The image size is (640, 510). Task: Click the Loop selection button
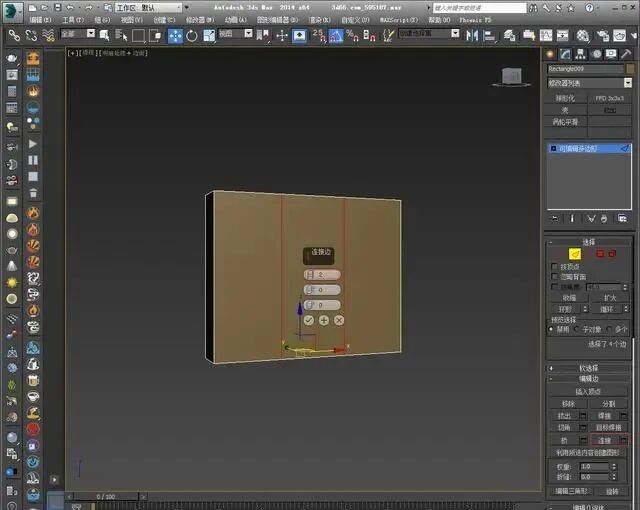click(607, 309)
